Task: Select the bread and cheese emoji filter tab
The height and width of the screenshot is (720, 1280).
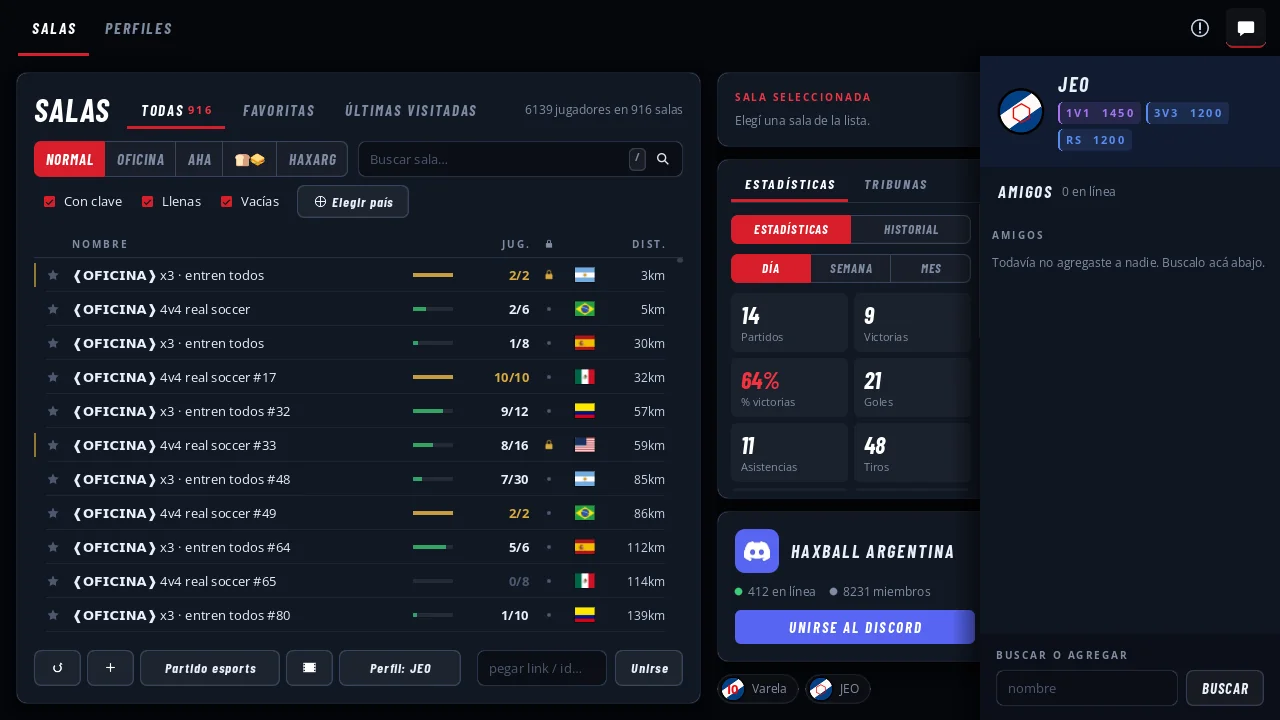Action: [249, 159]
